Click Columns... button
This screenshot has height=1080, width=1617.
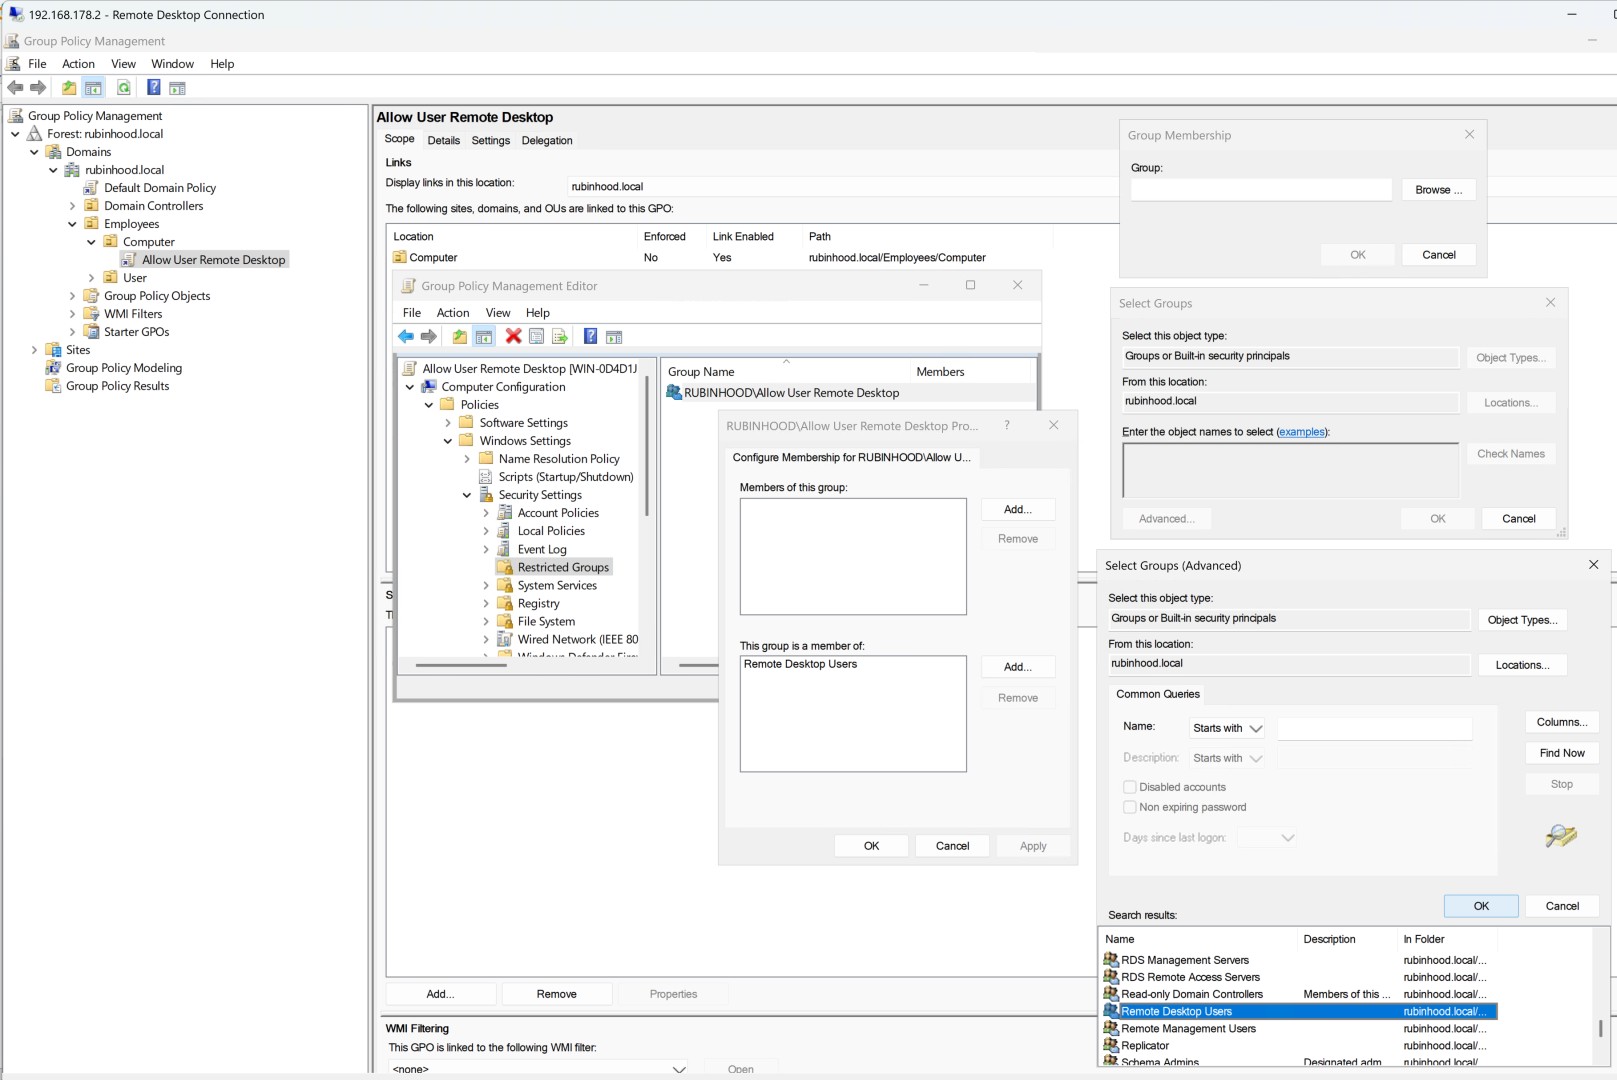[x=1562, y=722]
